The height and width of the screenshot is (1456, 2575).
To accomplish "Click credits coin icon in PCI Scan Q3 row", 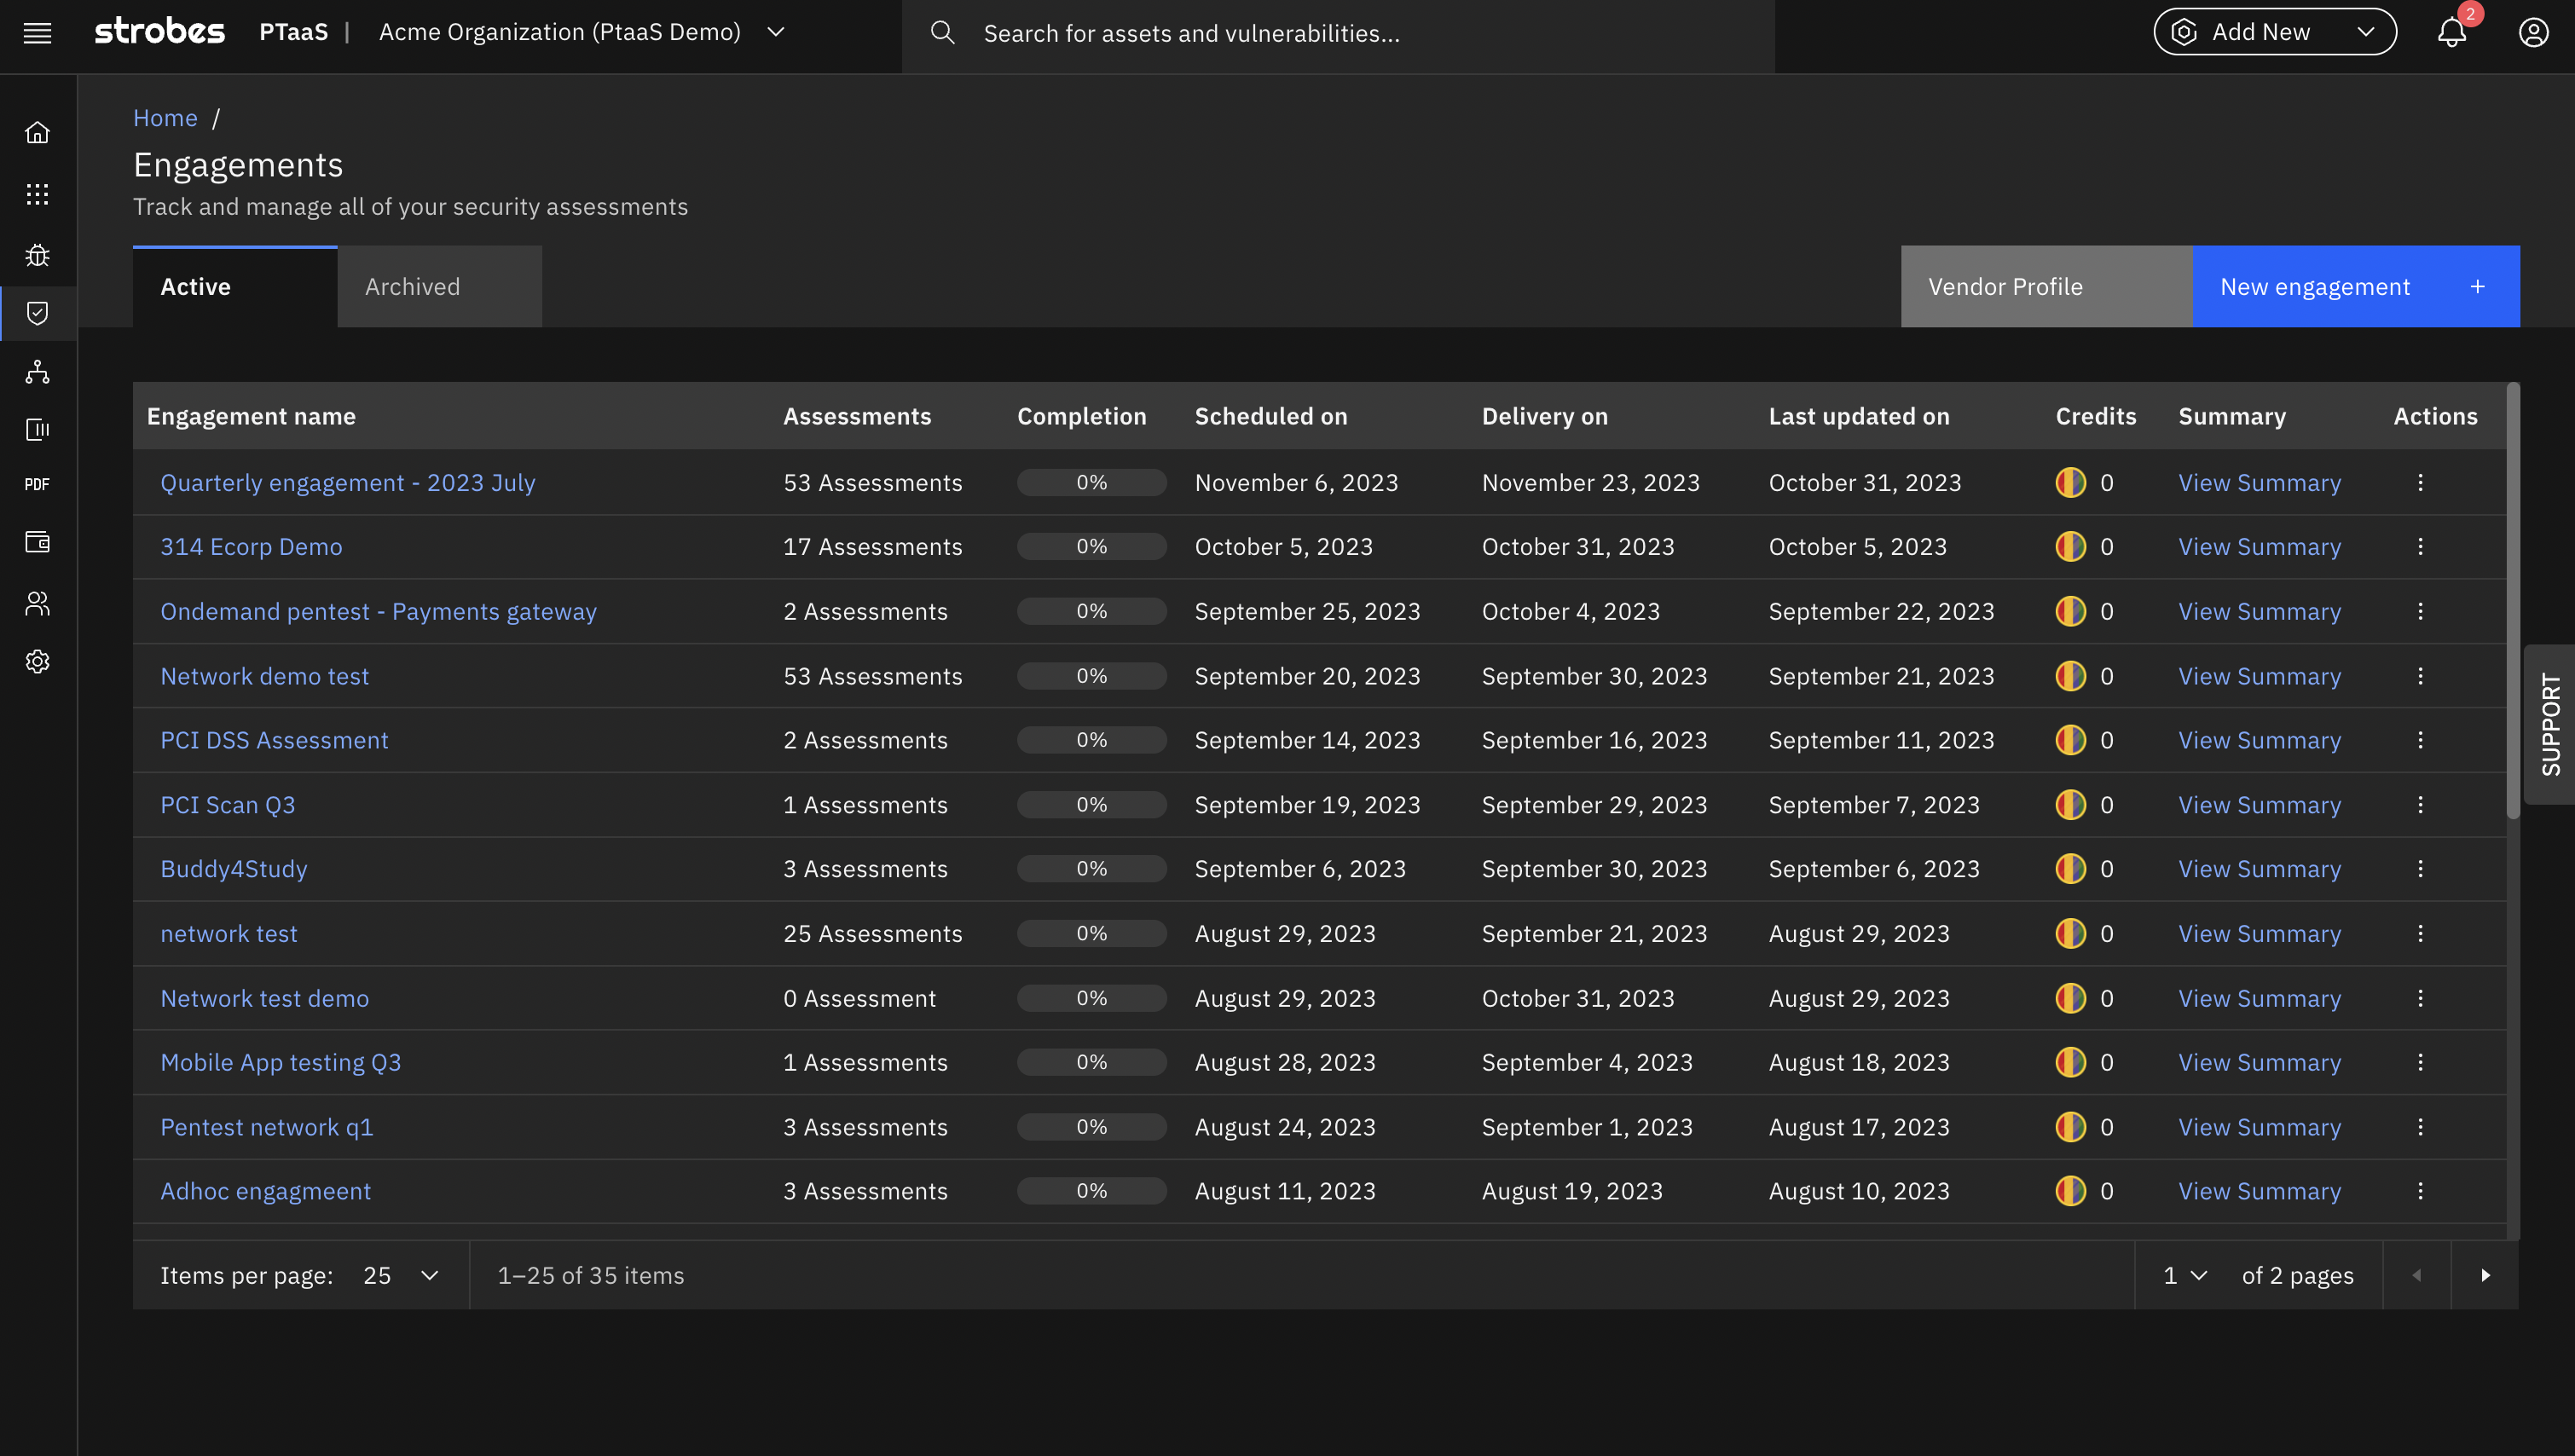I will [2070, 804].
